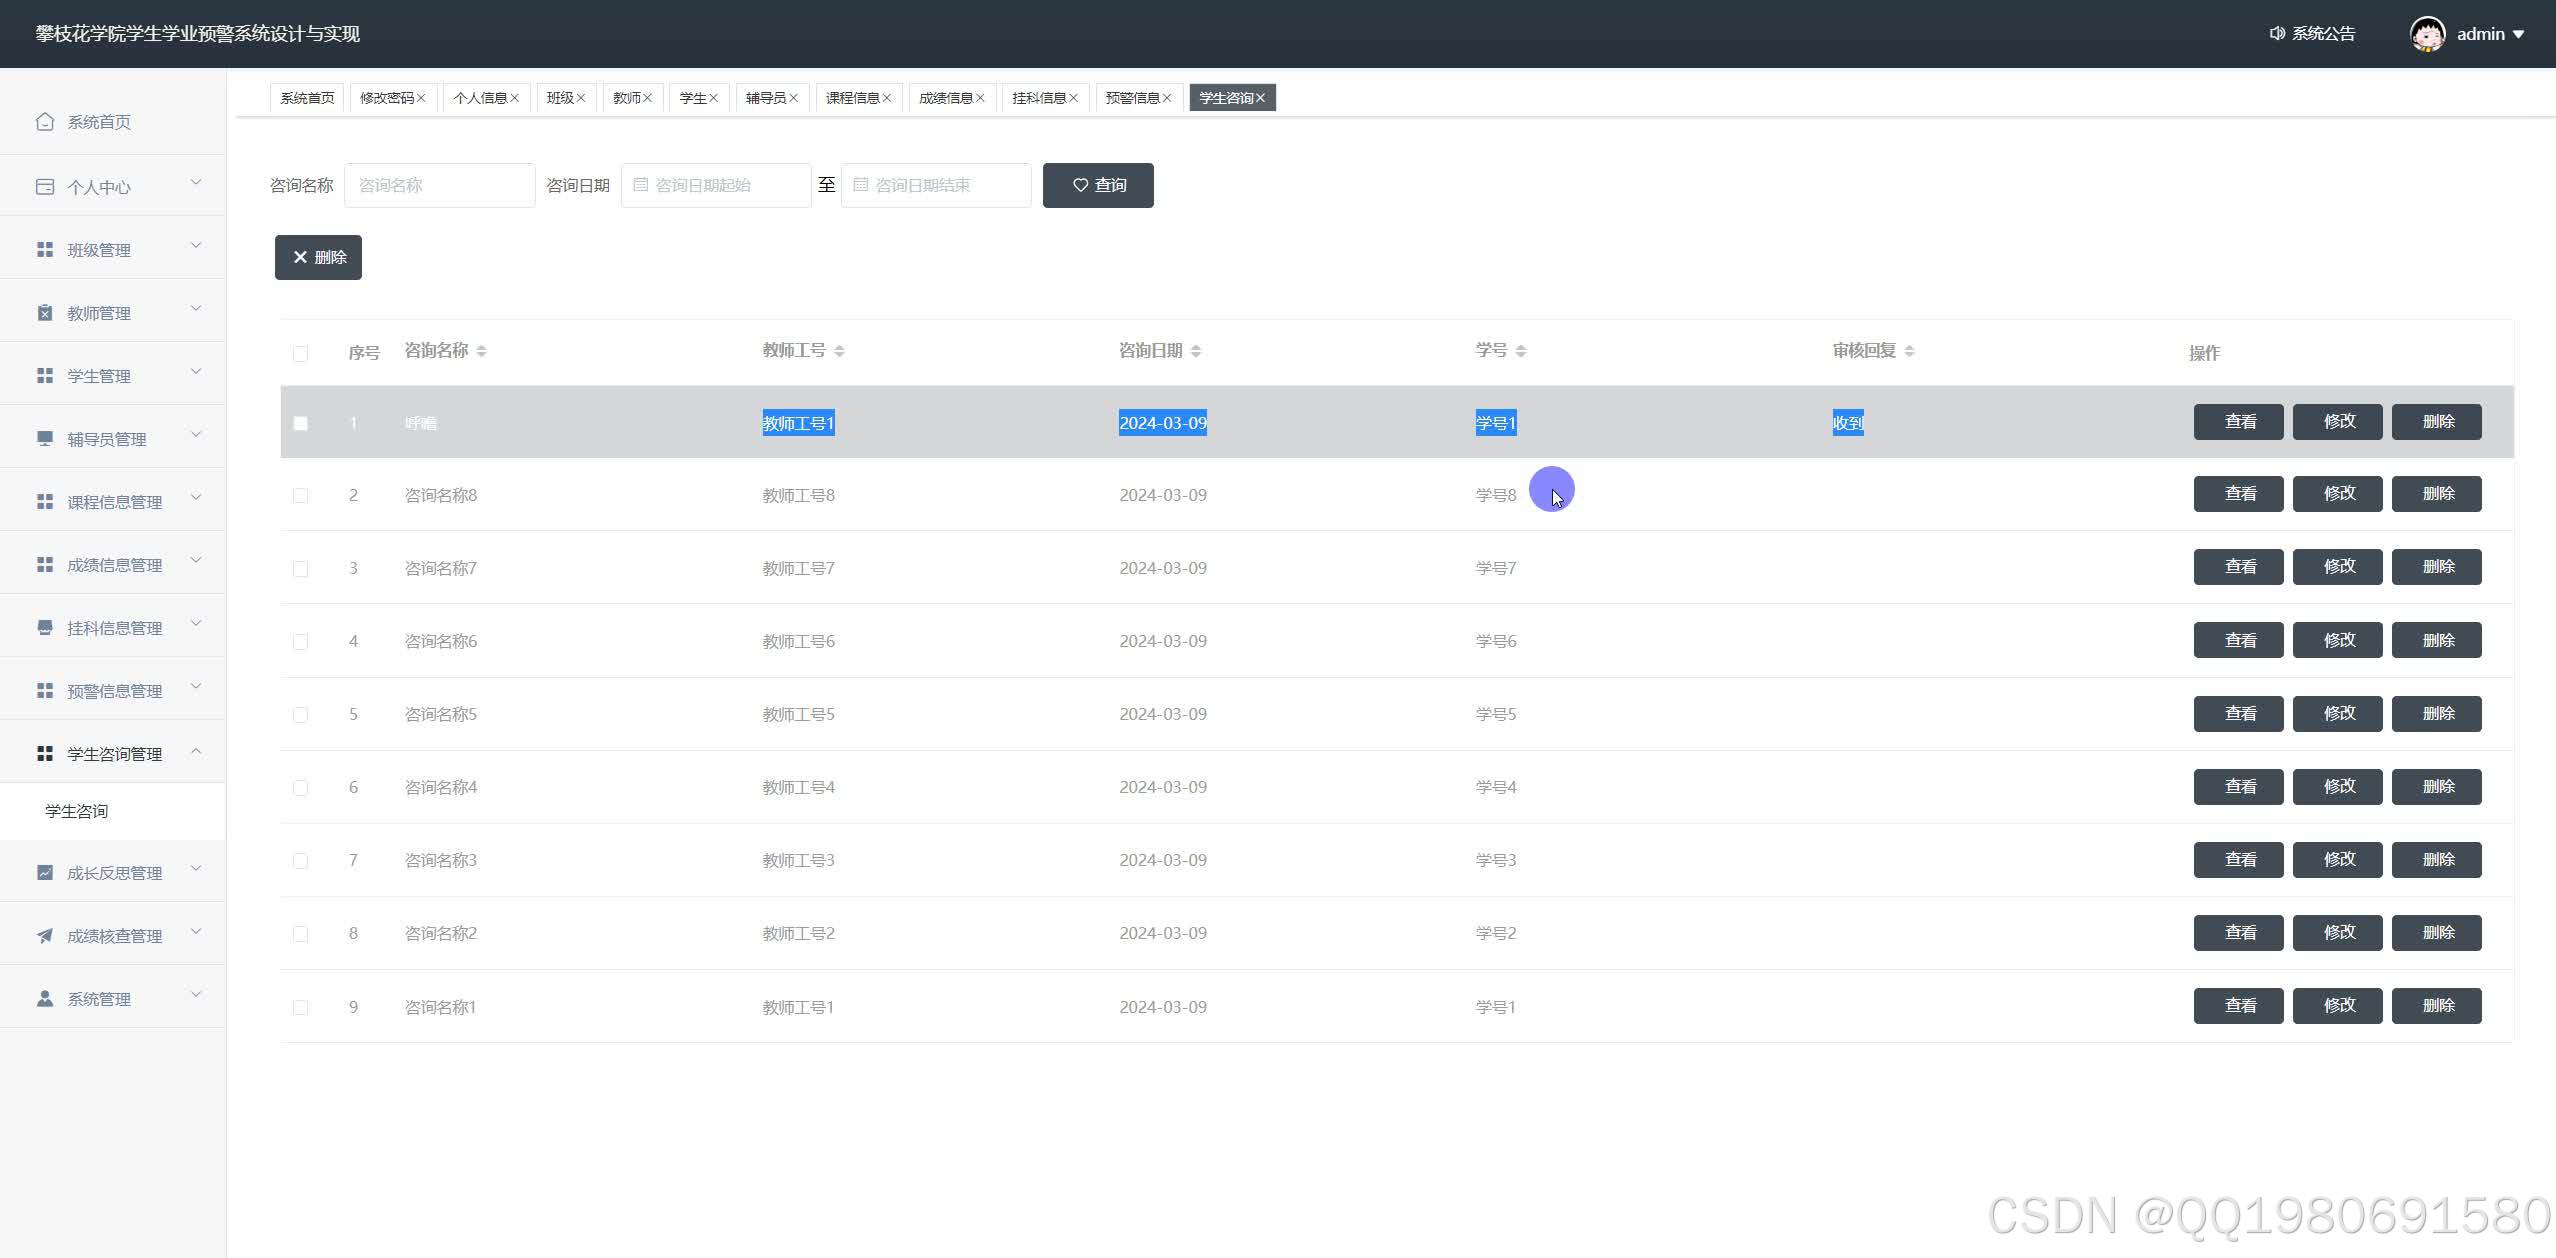Viewport: 2556px width, 1258px height.
Task: Toggle the select-all header checkbox
Action: coord(300,353)
